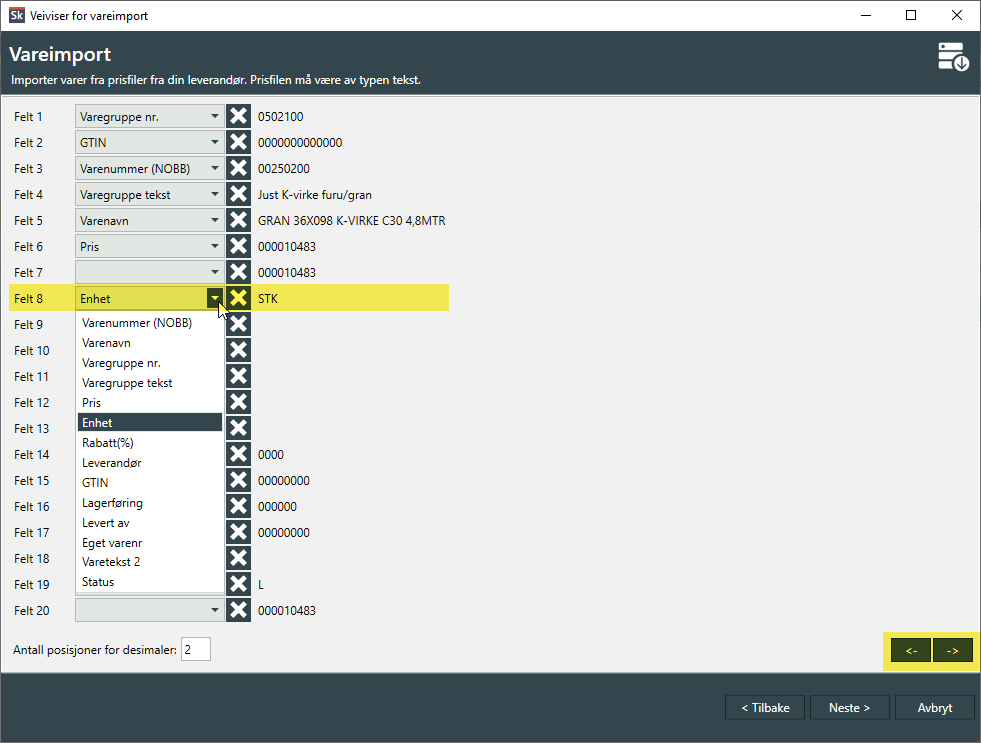
Task: Clear the Felt 20 mapping with X icon
Action: click(238, 611)
